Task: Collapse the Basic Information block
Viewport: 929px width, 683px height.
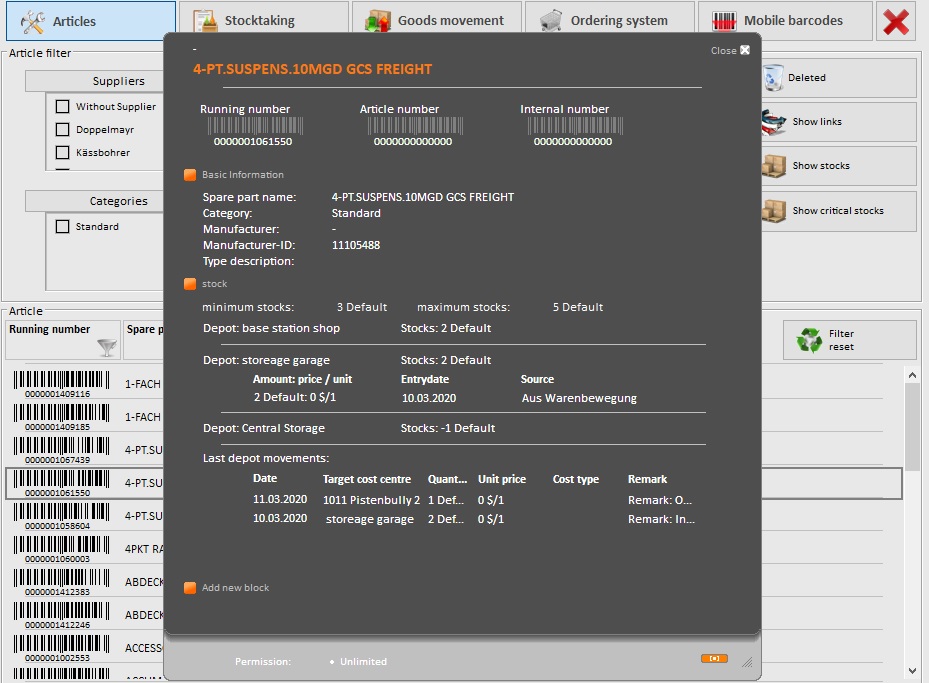Action: (190, 175)
